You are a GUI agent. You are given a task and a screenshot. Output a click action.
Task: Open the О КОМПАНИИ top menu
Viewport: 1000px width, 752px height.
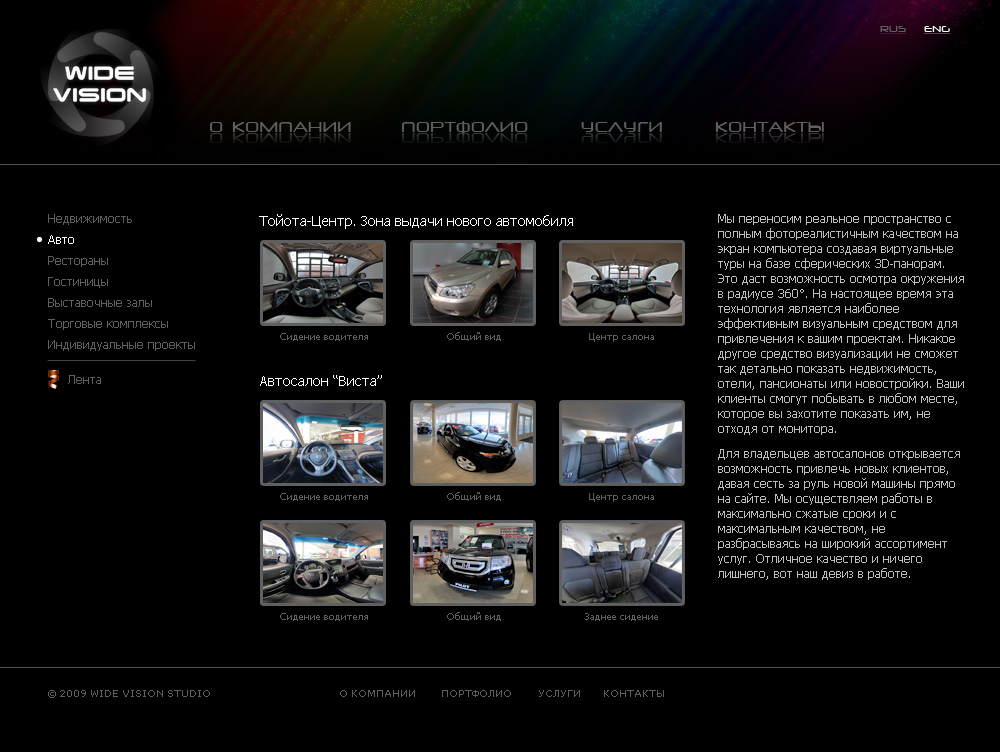pyautogui.click(x=281, y=128)
